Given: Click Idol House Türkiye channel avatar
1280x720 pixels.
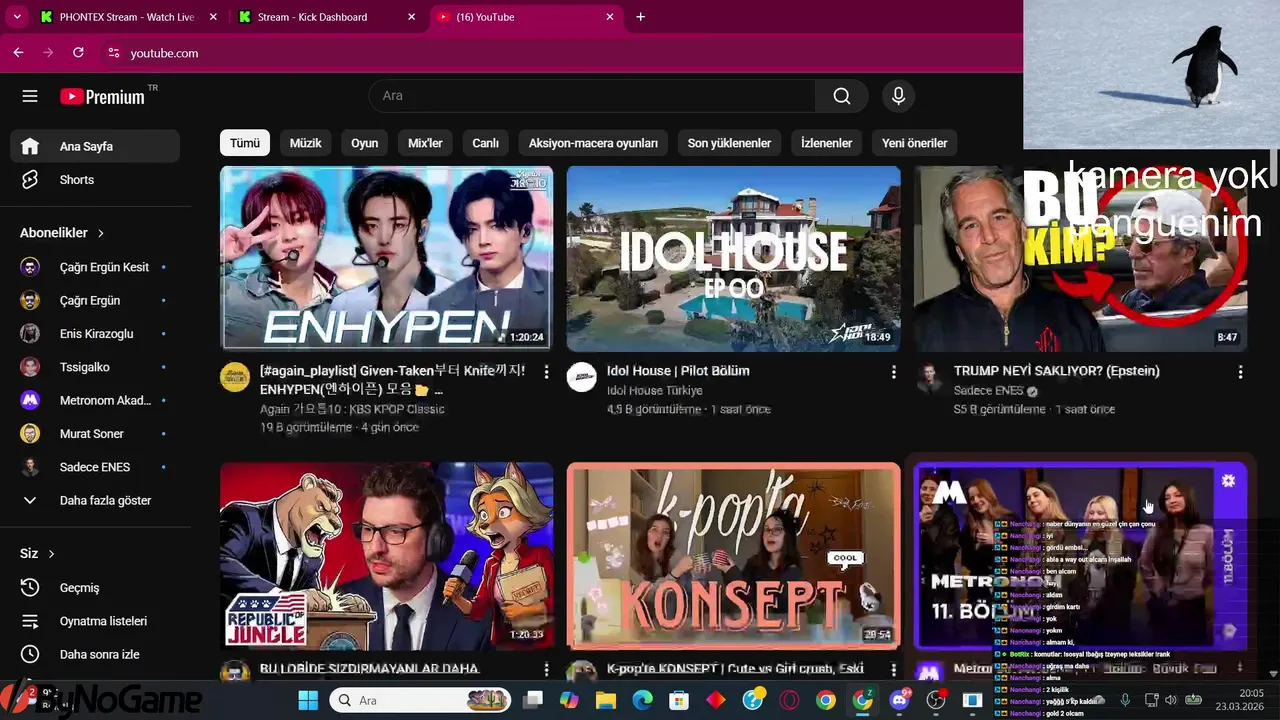Looking at the screenshot, I should click(582, 377).
